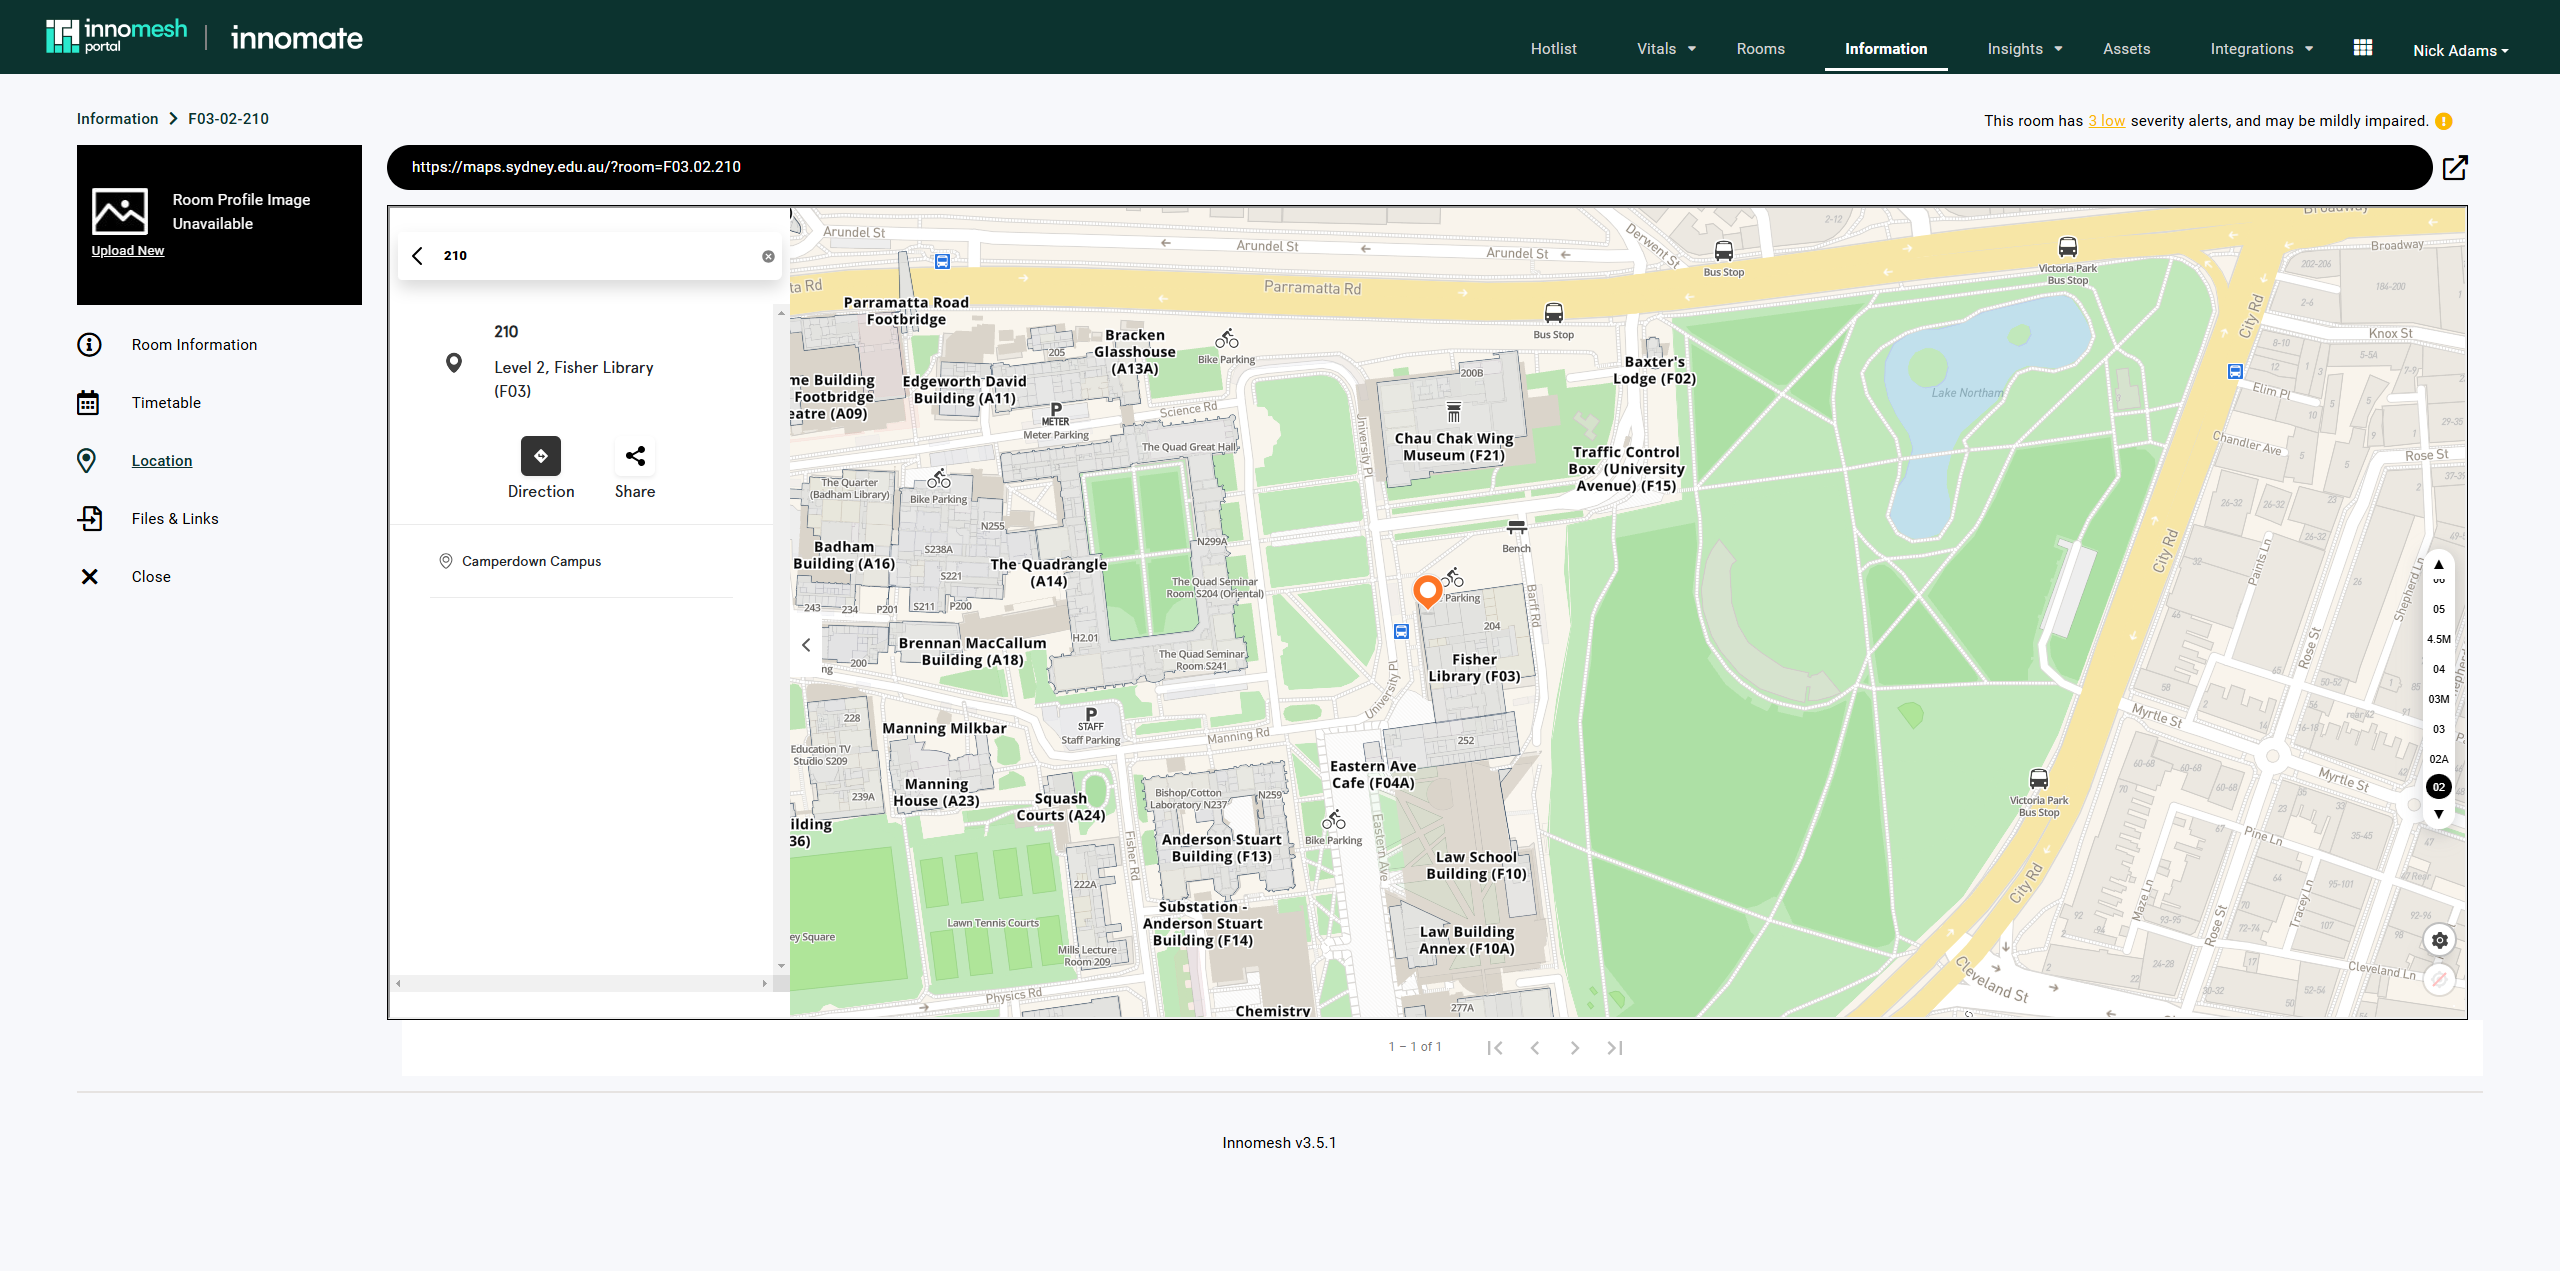2560x1271 pixels.
Task: Click Innomesh portal logo
Action: 116,36
